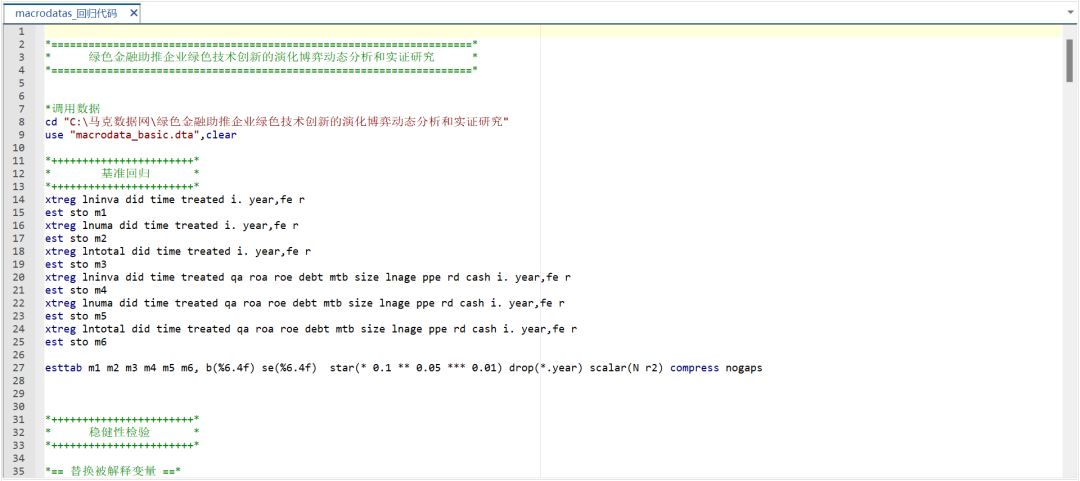
Task: Click the star(* 0.1 ** 0.05 *** 0.01) option
Action: (417, 368)
